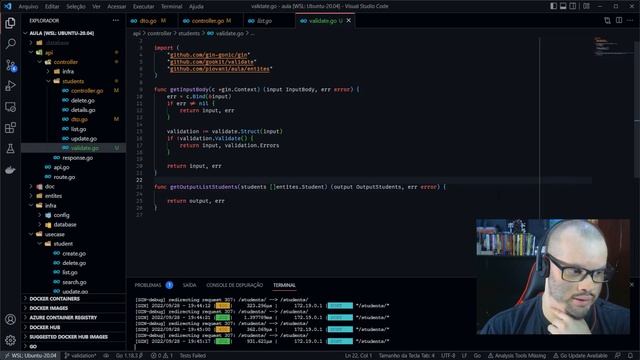Viewport: 640px width, 360px height.
Task: Toggle the bottom panel visibility
Action: [563, 6]
